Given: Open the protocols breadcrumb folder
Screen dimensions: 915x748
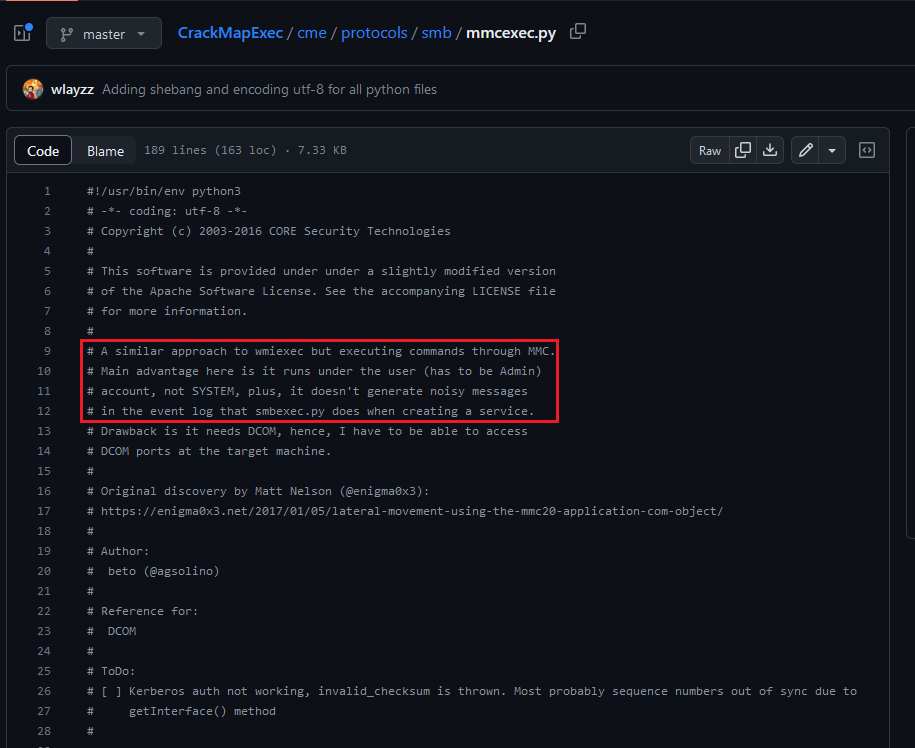Looking at the screenshot, I should 374,31.
